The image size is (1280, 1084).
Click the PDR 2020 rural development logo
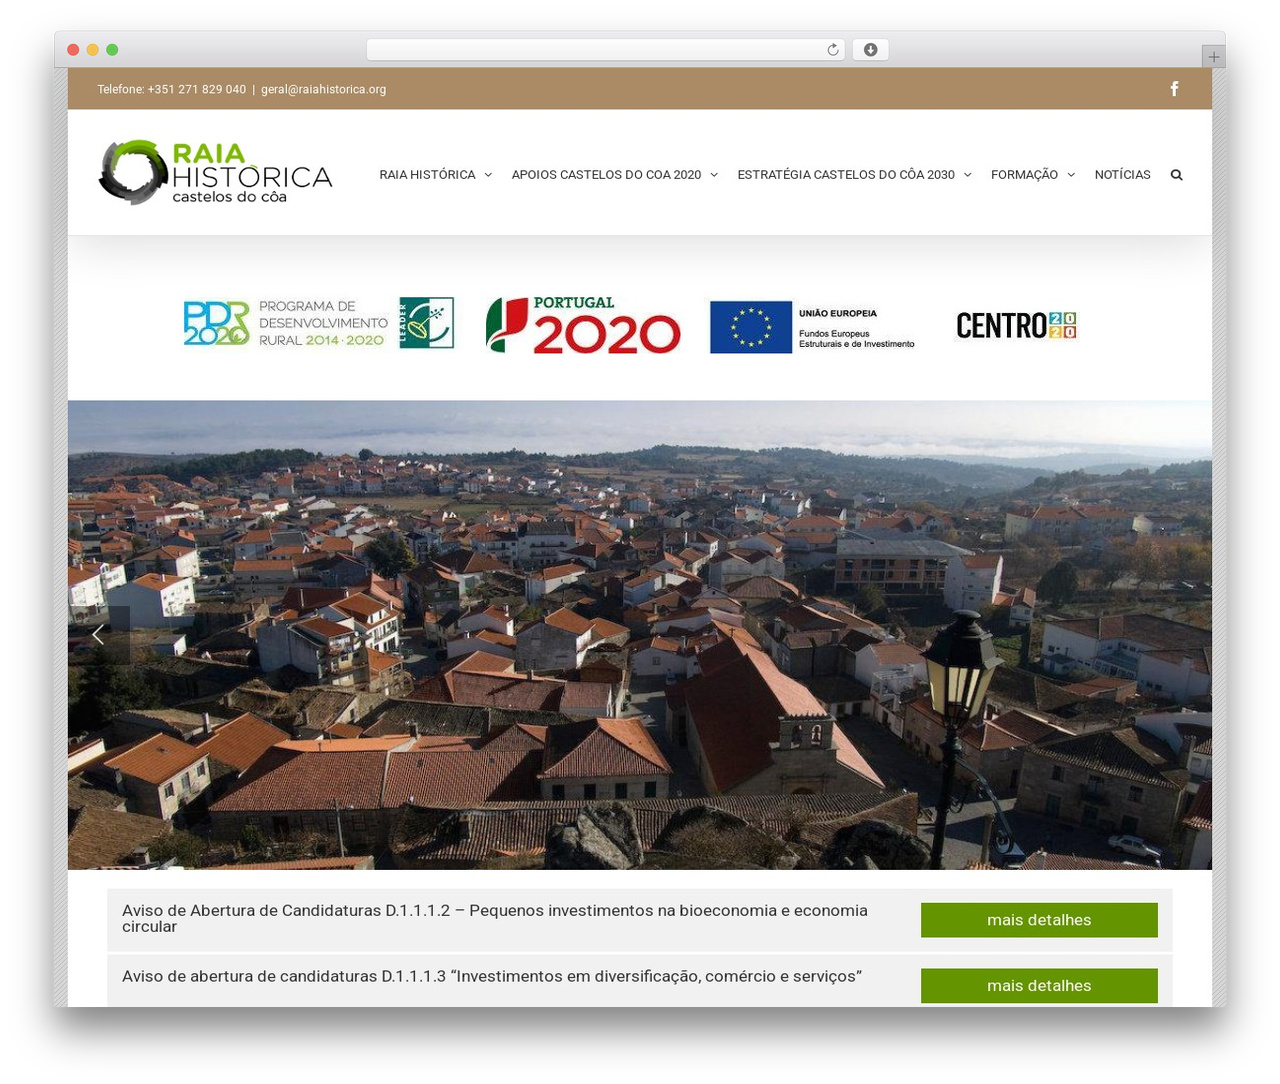tap(319, 323)
